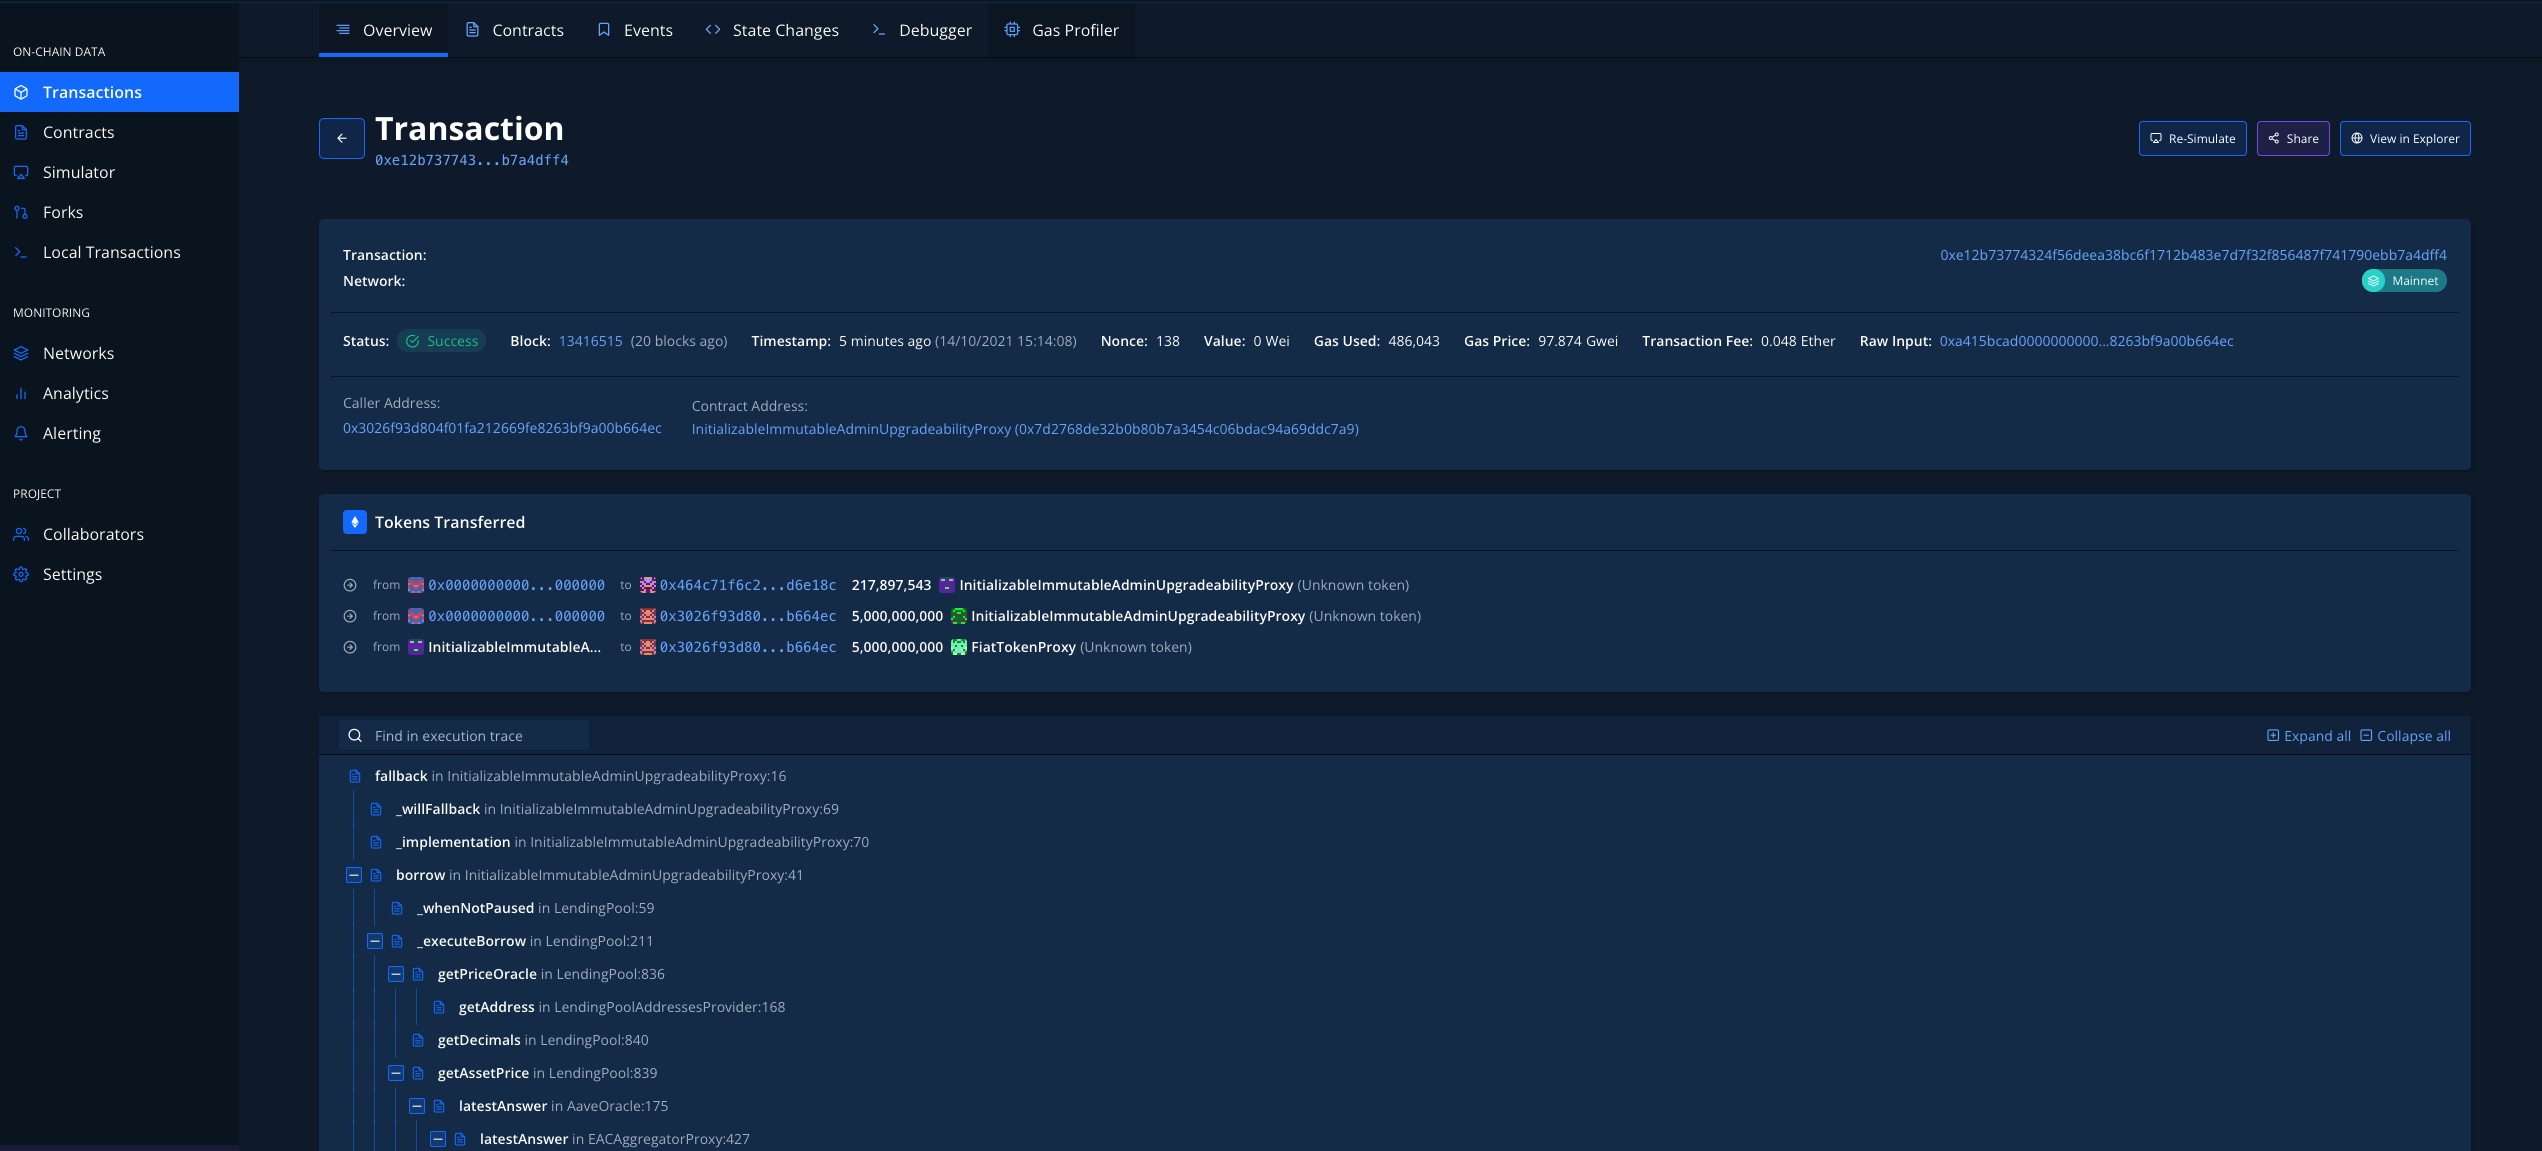Click Expand all in execution trace
Image resolution: width=2542 pixels, height=1151 pixels.
tap(2308, 736)
